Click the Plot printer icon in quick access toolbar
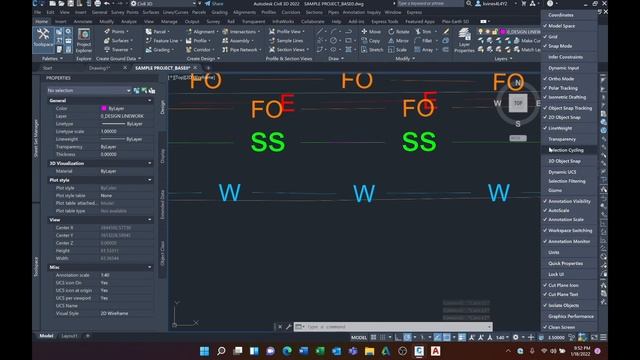This screenshot has width=640, height=360. click(98, 4)
